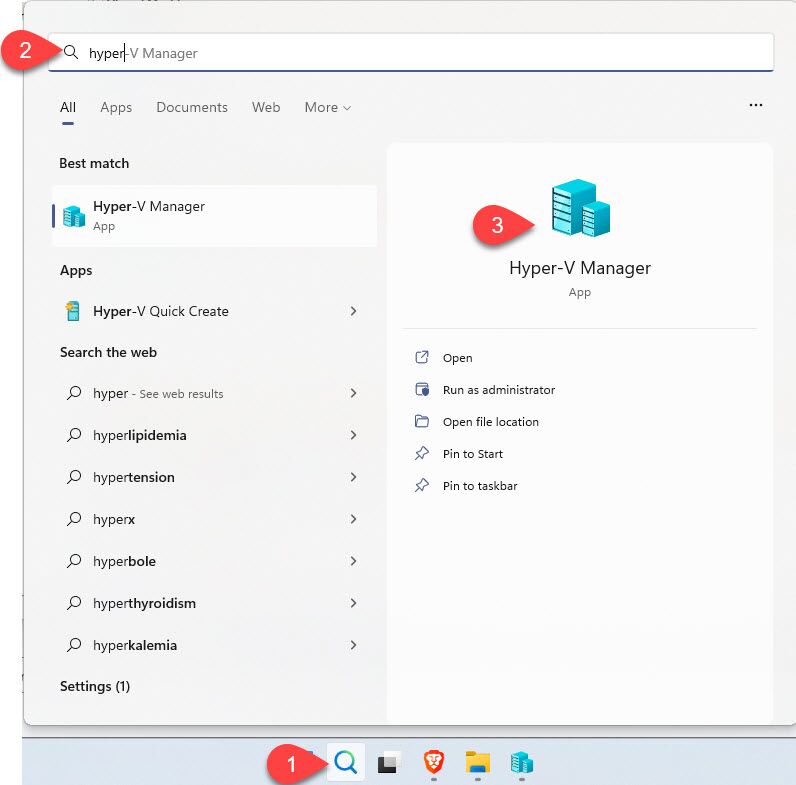Click the hyperkalemia suggestion text
Screen dimensions: 796x785
[x=135, y=645]
